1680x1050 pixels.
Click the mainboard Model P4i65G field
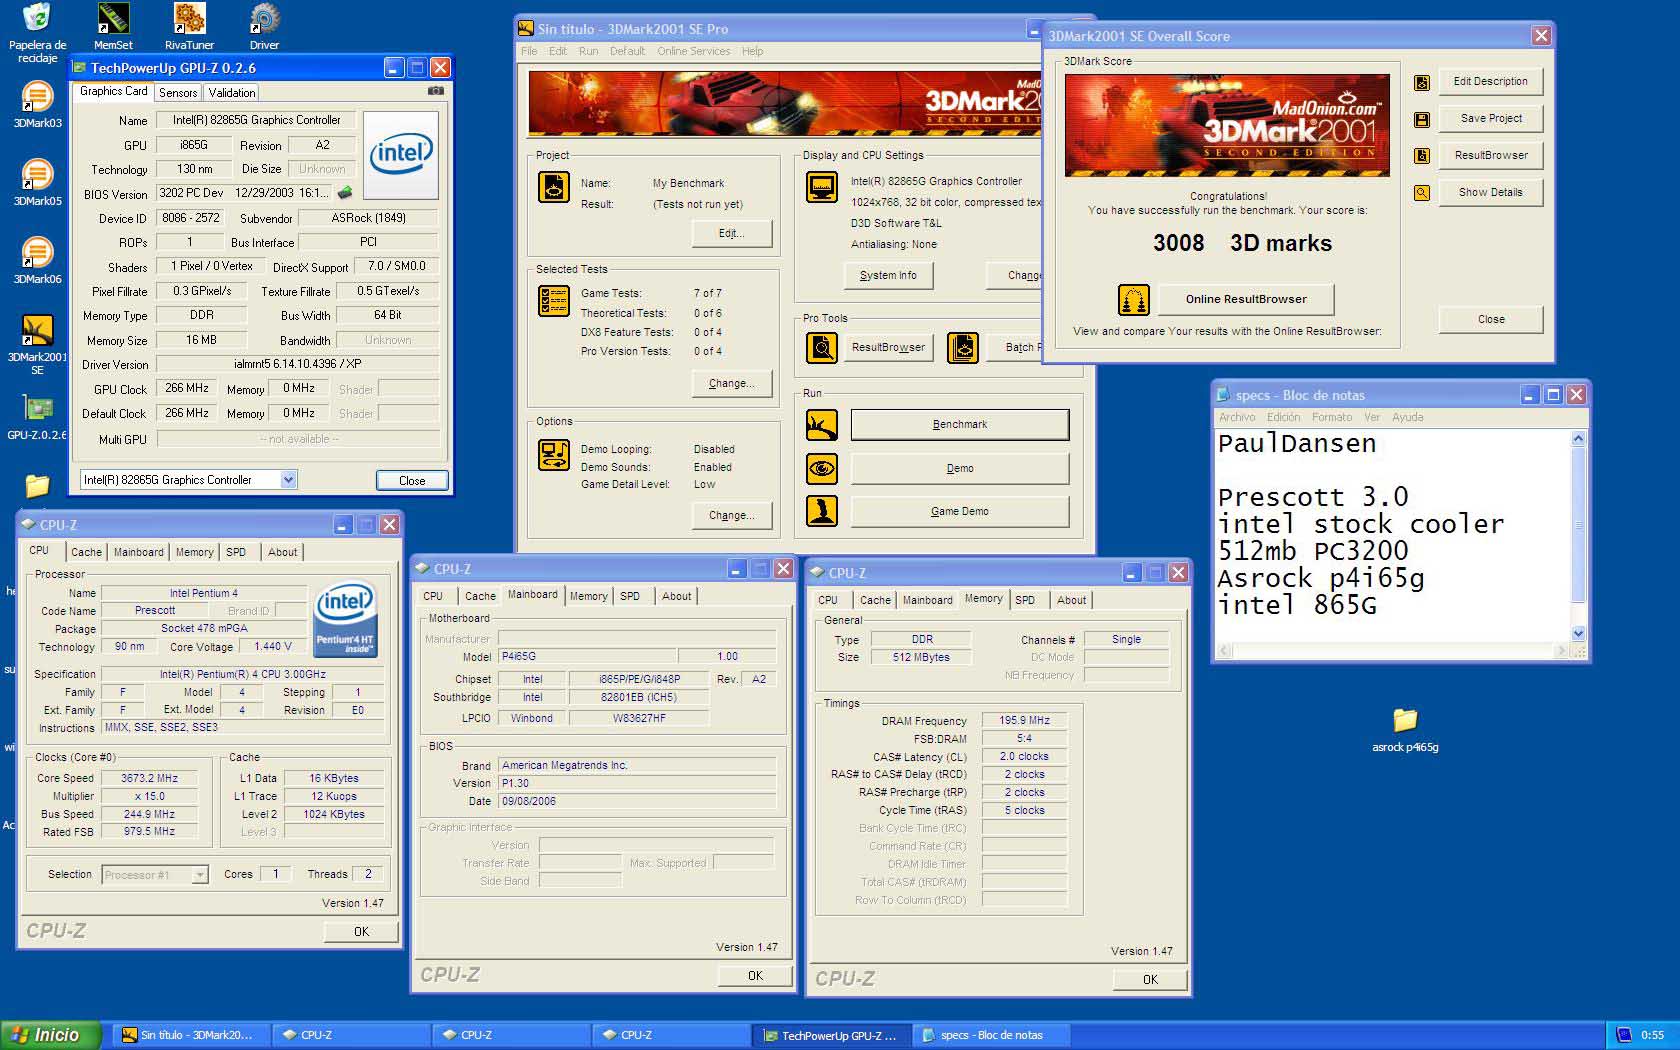[x=588, y=657]
